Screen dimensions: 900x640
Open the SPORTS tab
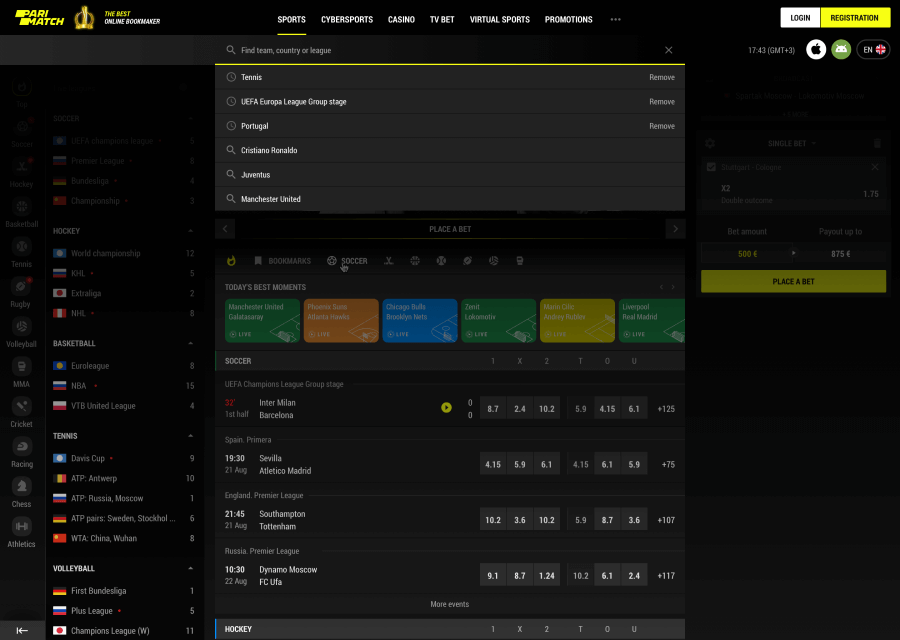coord(292,20)
